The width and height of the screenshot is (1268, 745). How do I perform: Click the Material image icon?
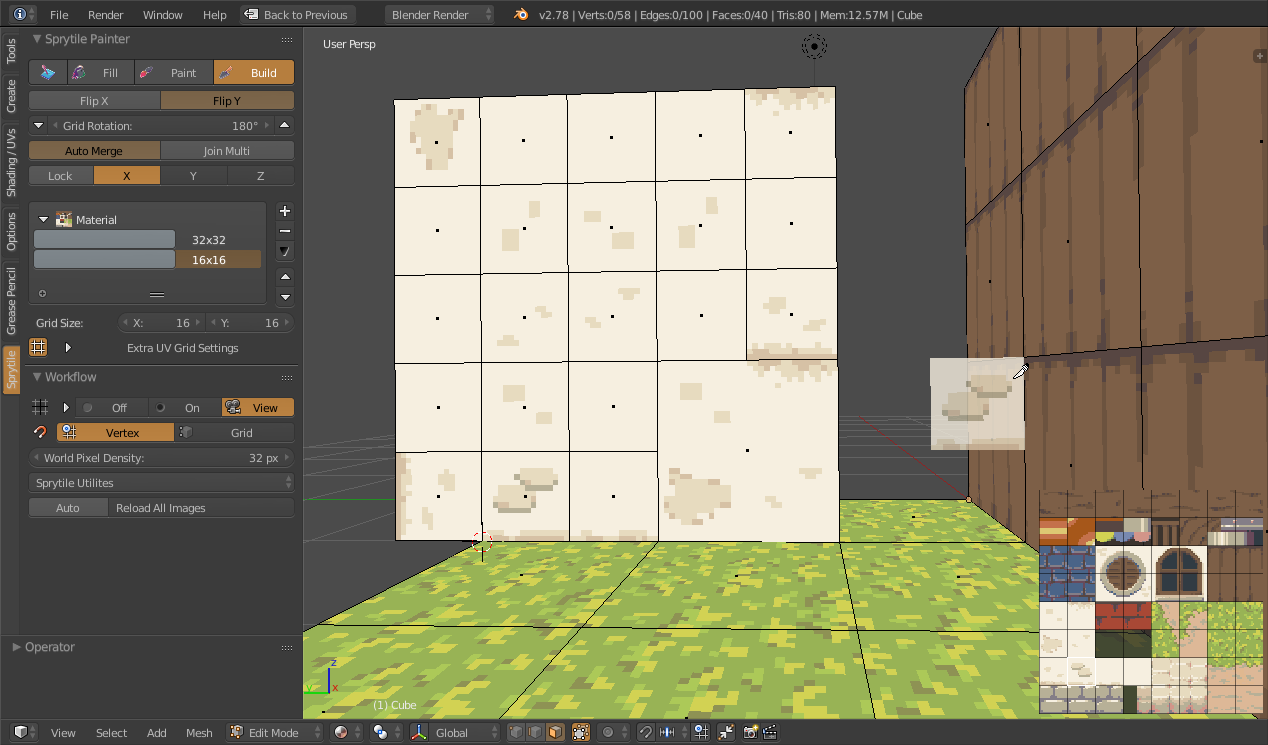pyautogui.click(x=64, y=220)
